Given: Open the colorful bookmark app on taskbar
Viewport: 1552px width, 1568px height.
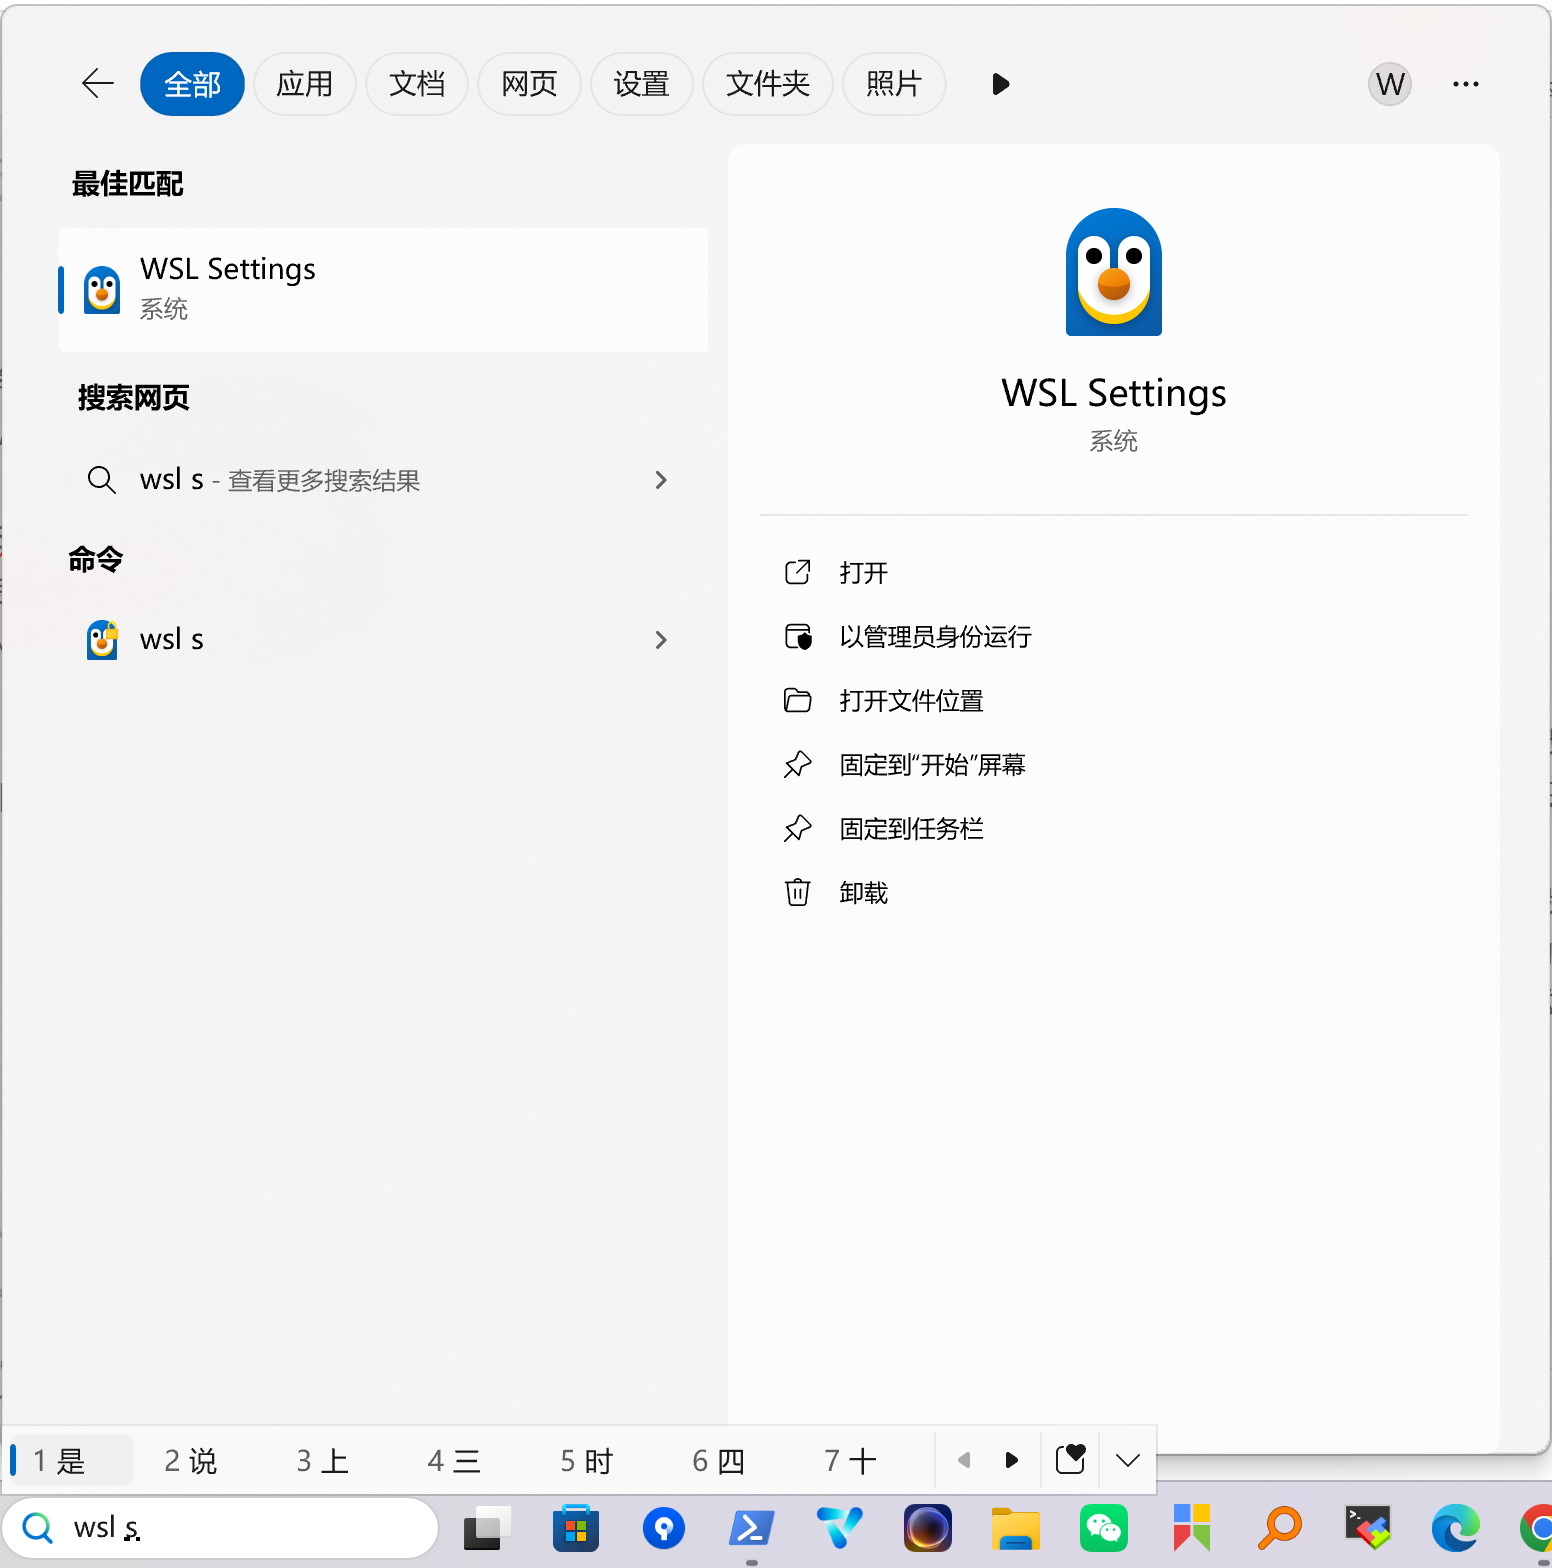Looking at the screenshot, I should pos(1192,1528).
